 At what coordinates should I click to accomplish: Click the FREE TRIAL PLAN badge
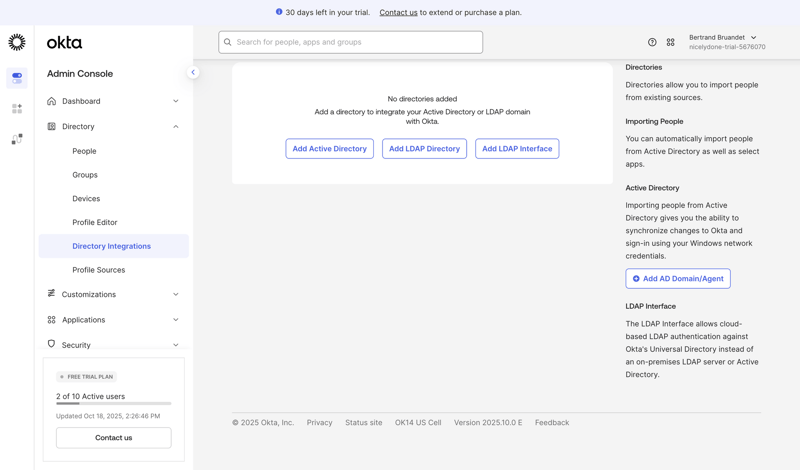[x=86, y=377]
